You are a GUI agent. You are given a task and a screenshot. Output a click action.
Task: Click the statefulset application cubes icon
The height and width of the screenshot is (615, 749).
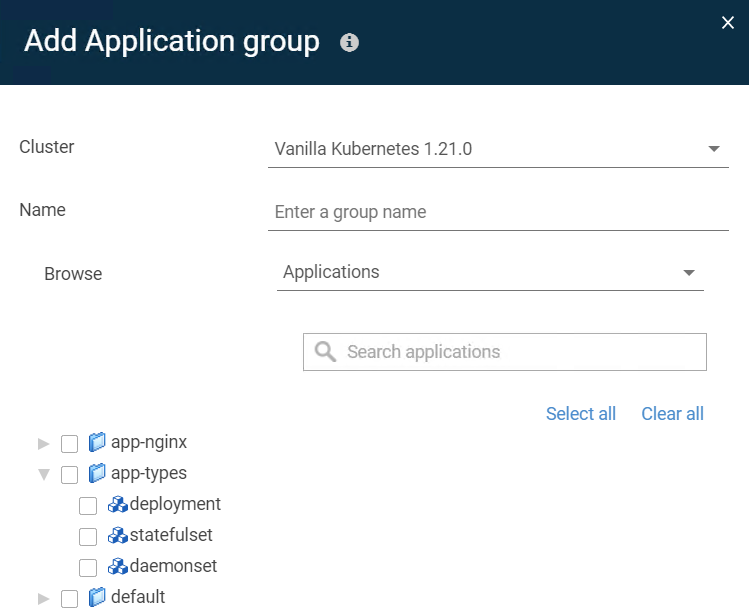(x=118, y=535)
